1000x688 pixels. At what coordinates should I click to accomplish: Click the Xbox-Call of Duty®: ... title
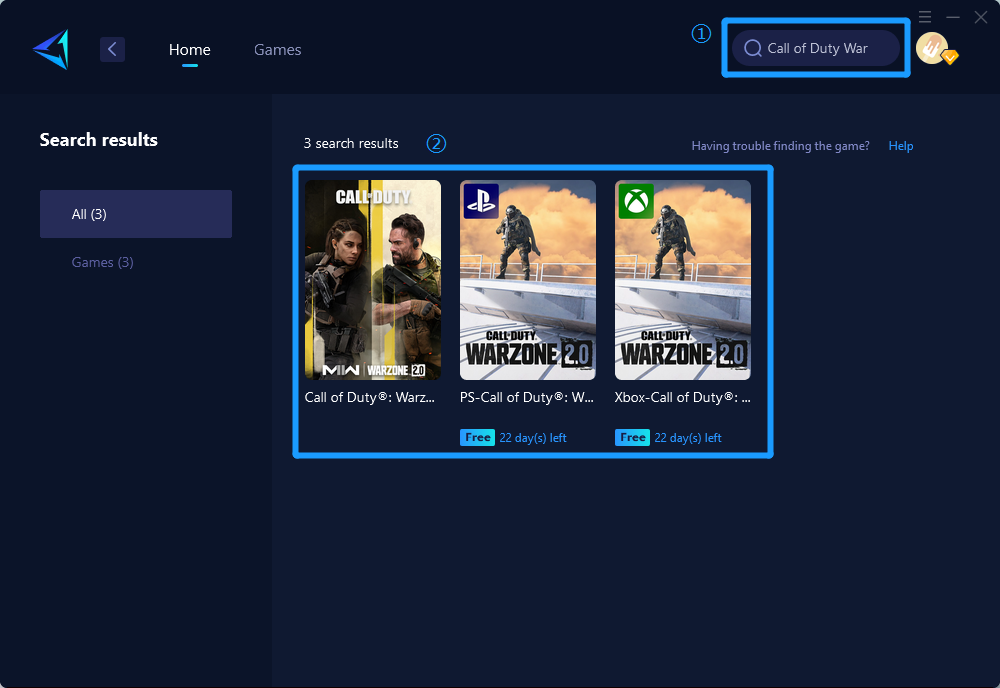tap(682, 397)
